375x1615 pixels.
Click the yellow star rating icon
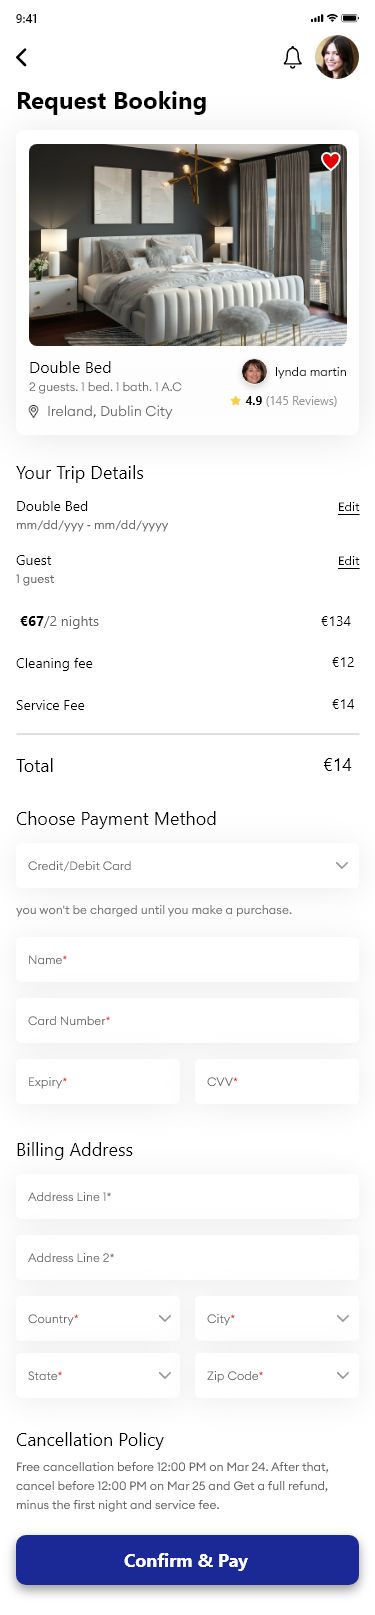[x=235, y=401]
